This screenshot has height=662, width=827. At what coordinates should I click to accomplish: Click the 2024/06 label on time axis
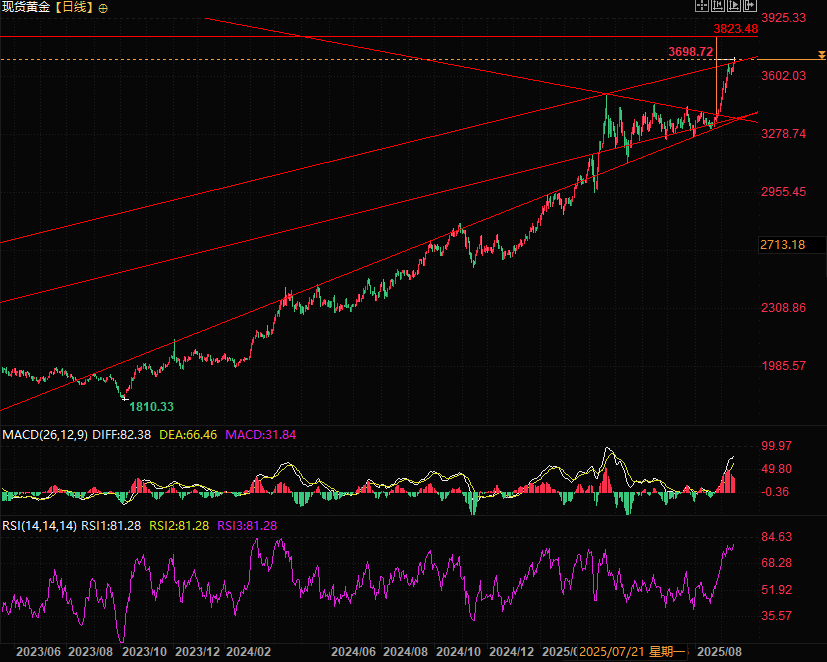[x=352, y=651]
